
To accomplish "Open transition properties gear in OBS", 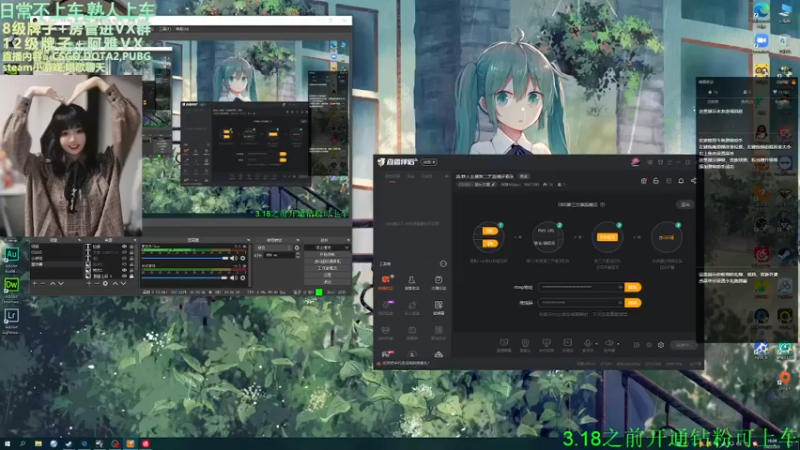I will 297,248.
